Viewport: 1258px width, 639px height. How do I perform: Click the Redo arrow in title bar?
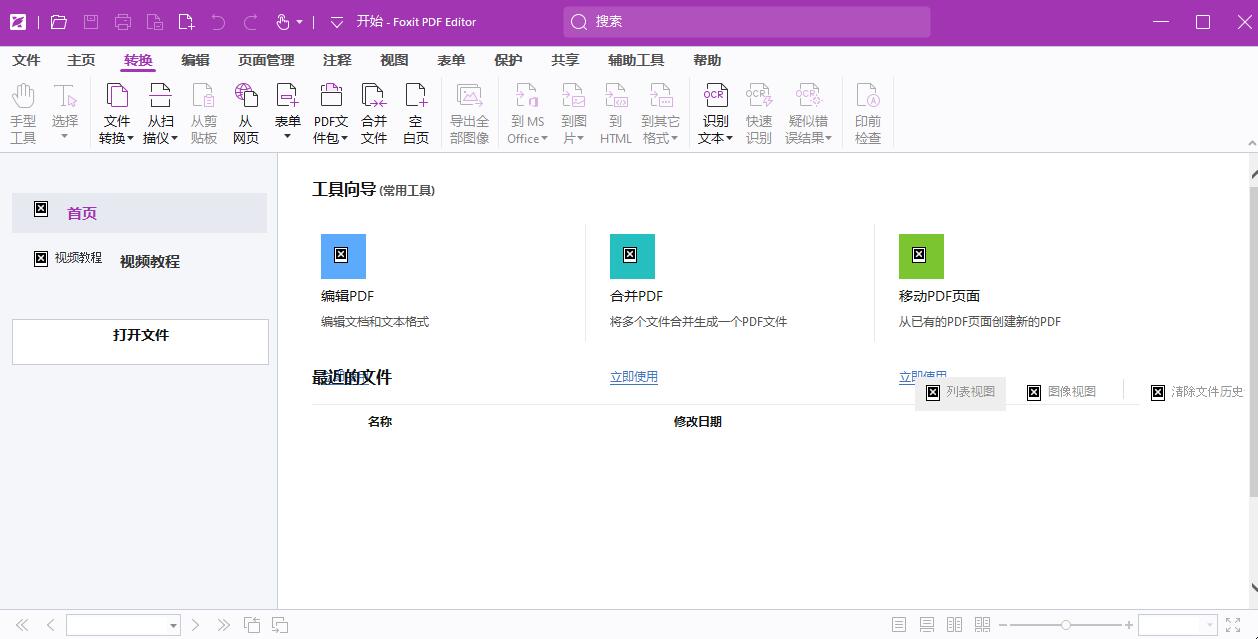click(x=250, y=22)
